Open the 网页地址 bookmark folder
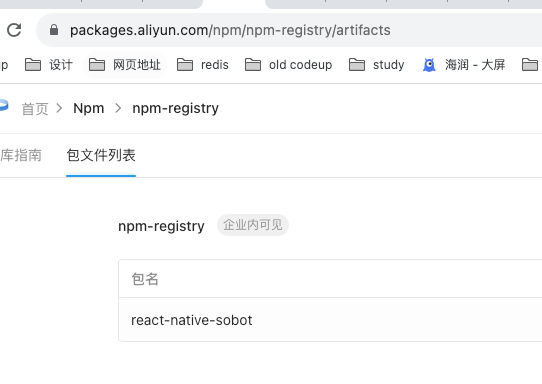The image size is (542, 384). (x=125, y=65)
